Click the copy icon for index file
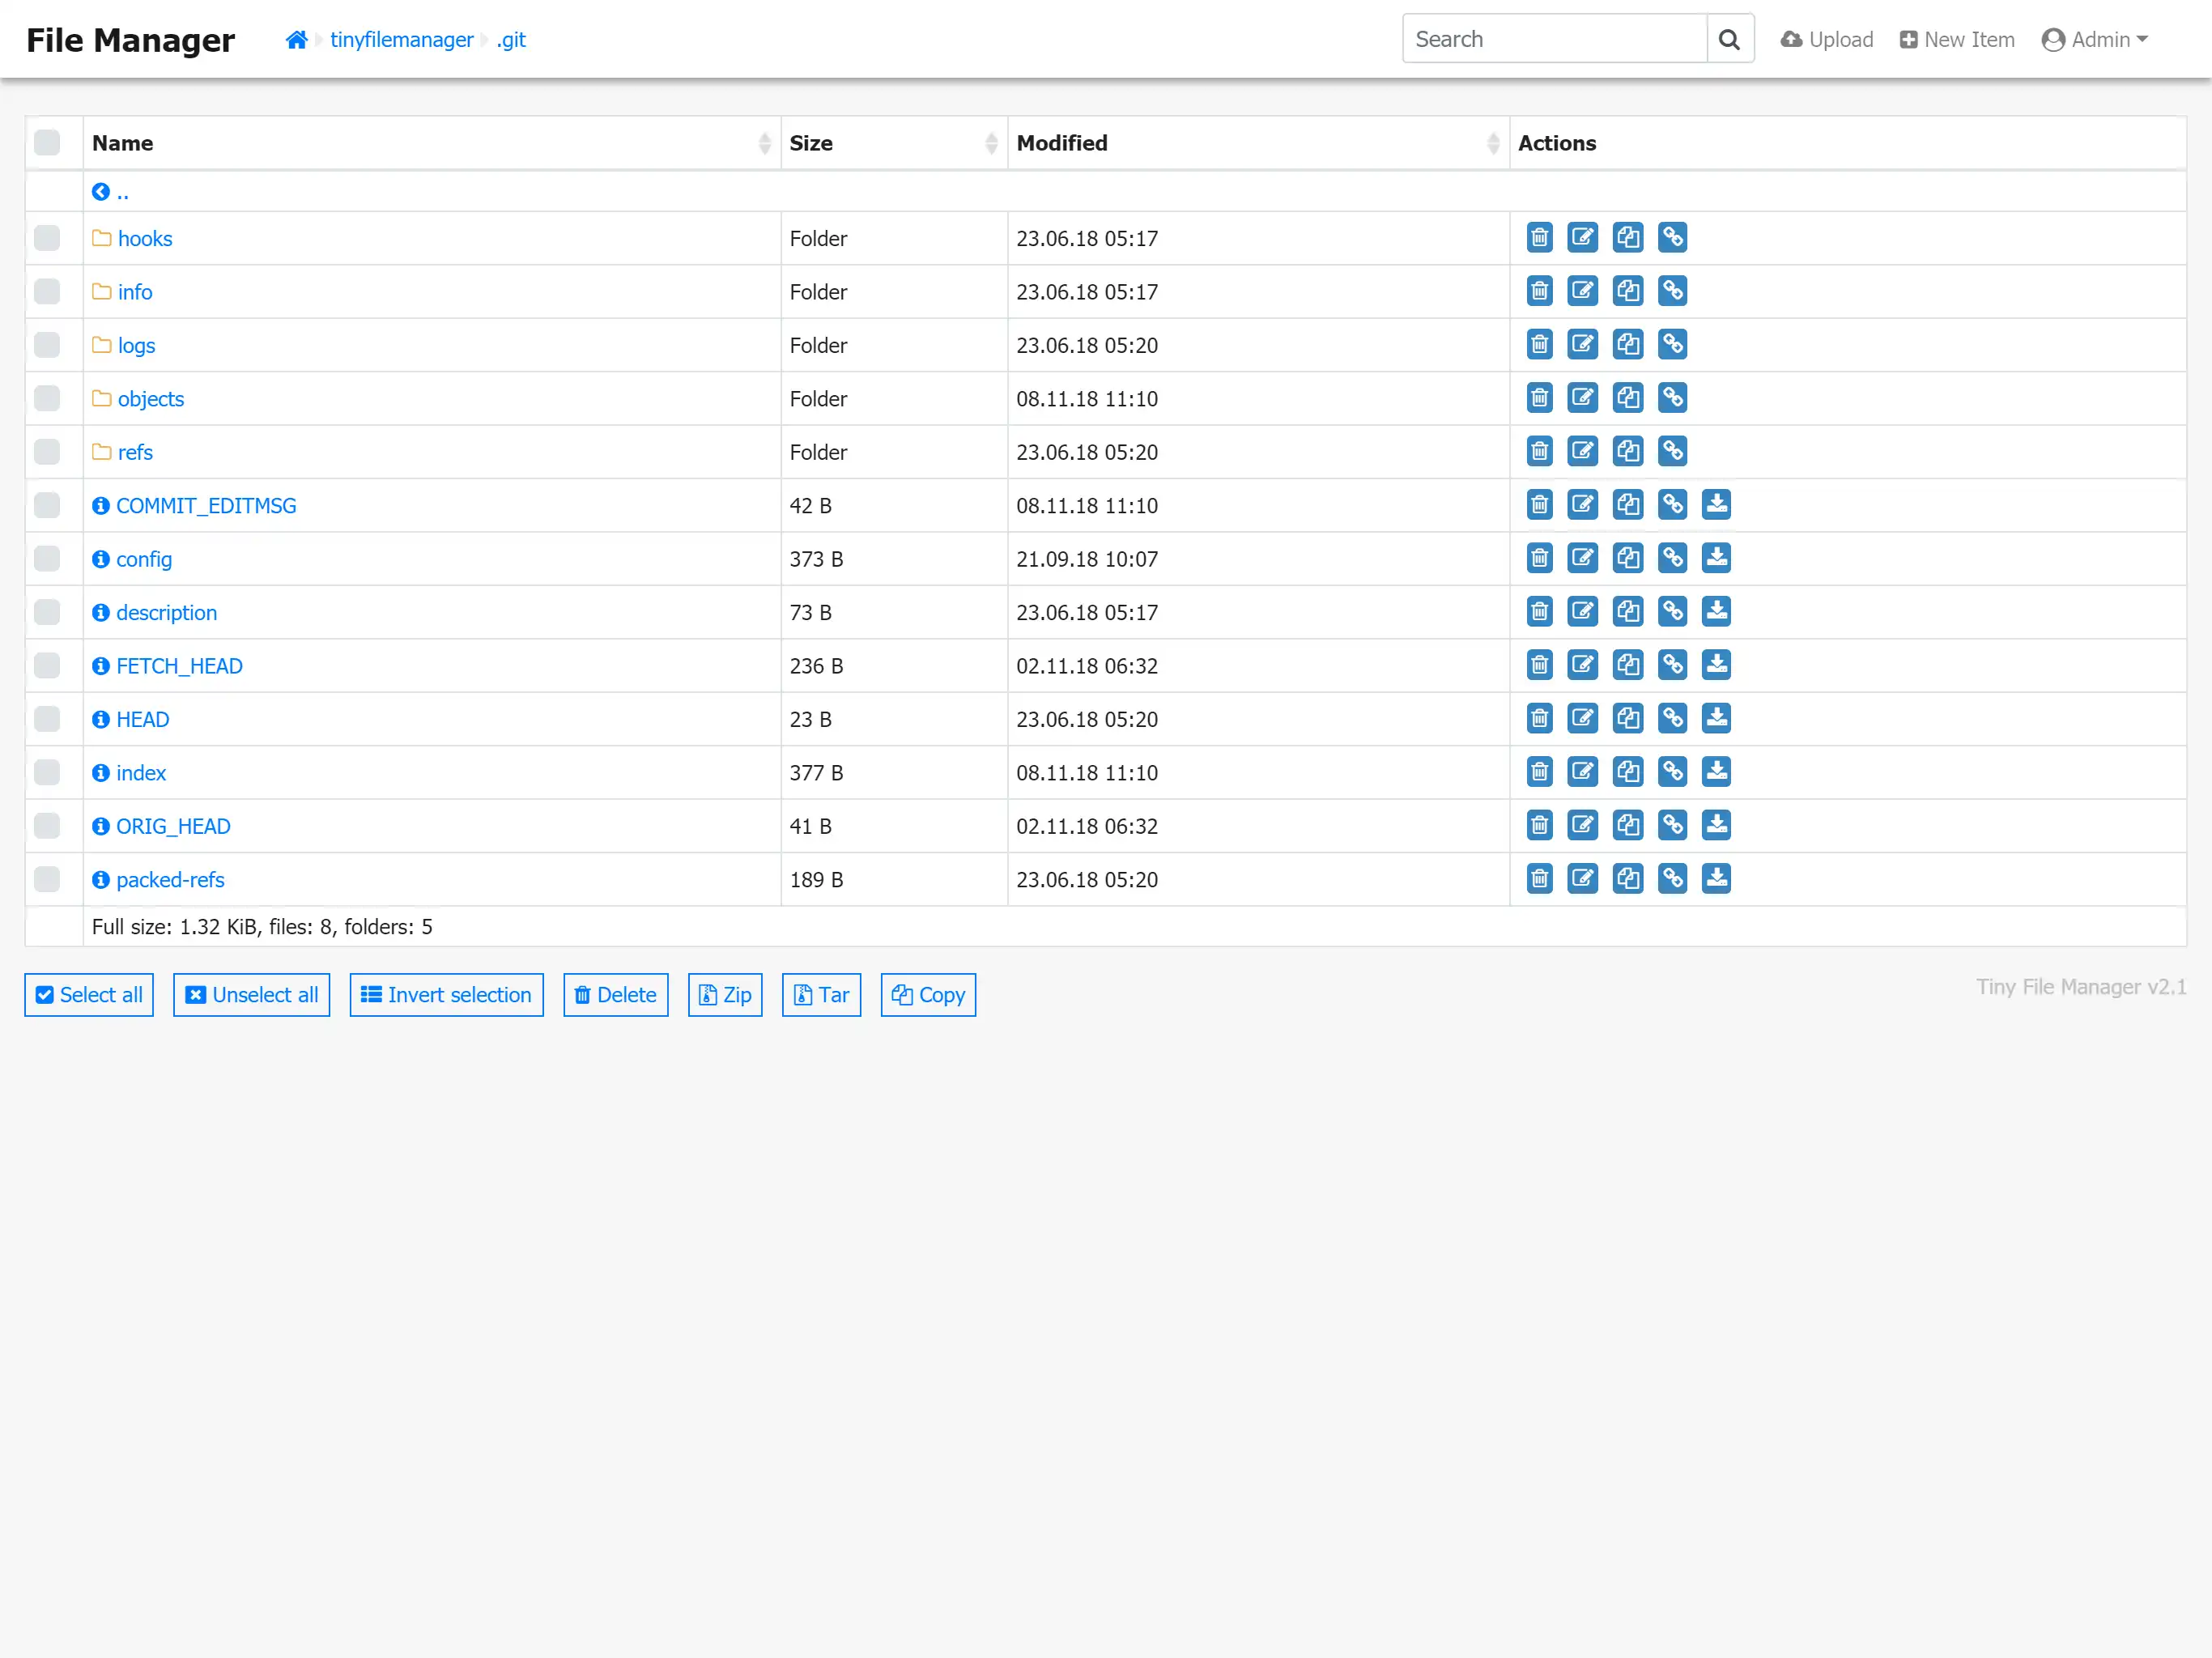 pos(1625,772)
